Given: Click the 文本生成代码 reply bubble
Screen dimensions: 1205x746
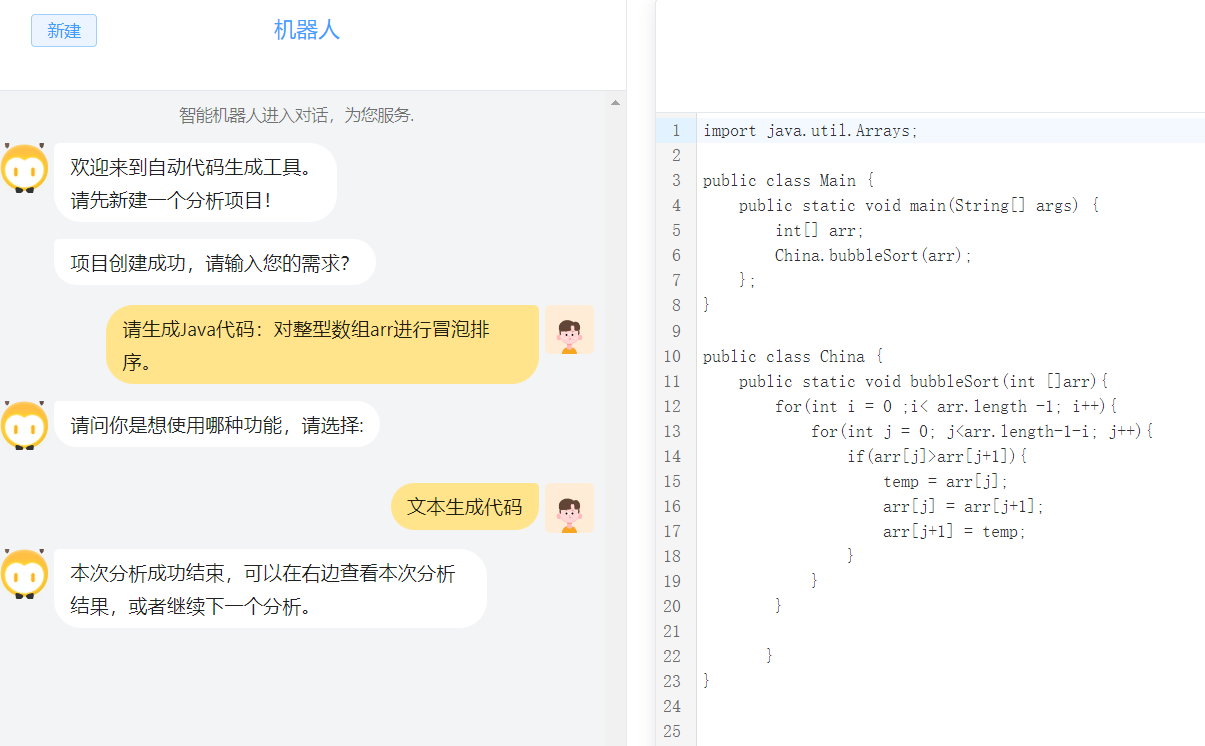Looking at the screenshot, I should (x=465, y=507).
